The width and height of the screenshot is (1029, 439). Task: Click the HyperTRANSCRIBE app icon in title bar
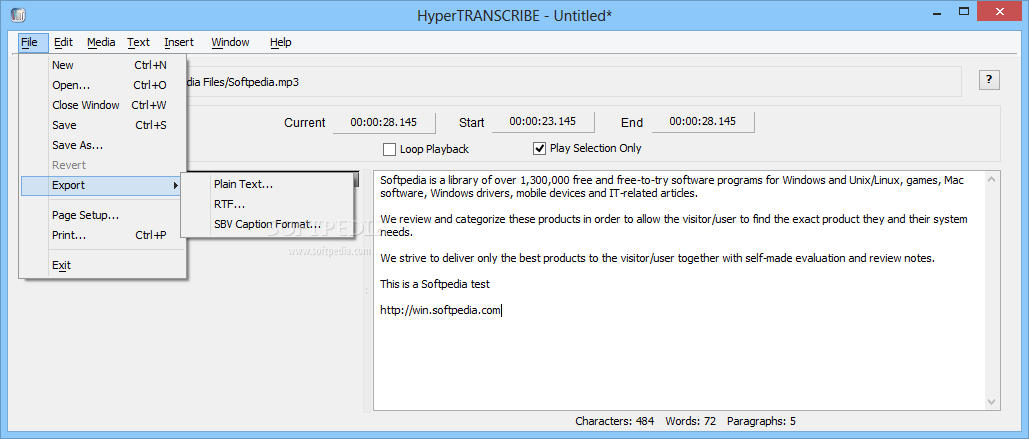click(18, 14)
